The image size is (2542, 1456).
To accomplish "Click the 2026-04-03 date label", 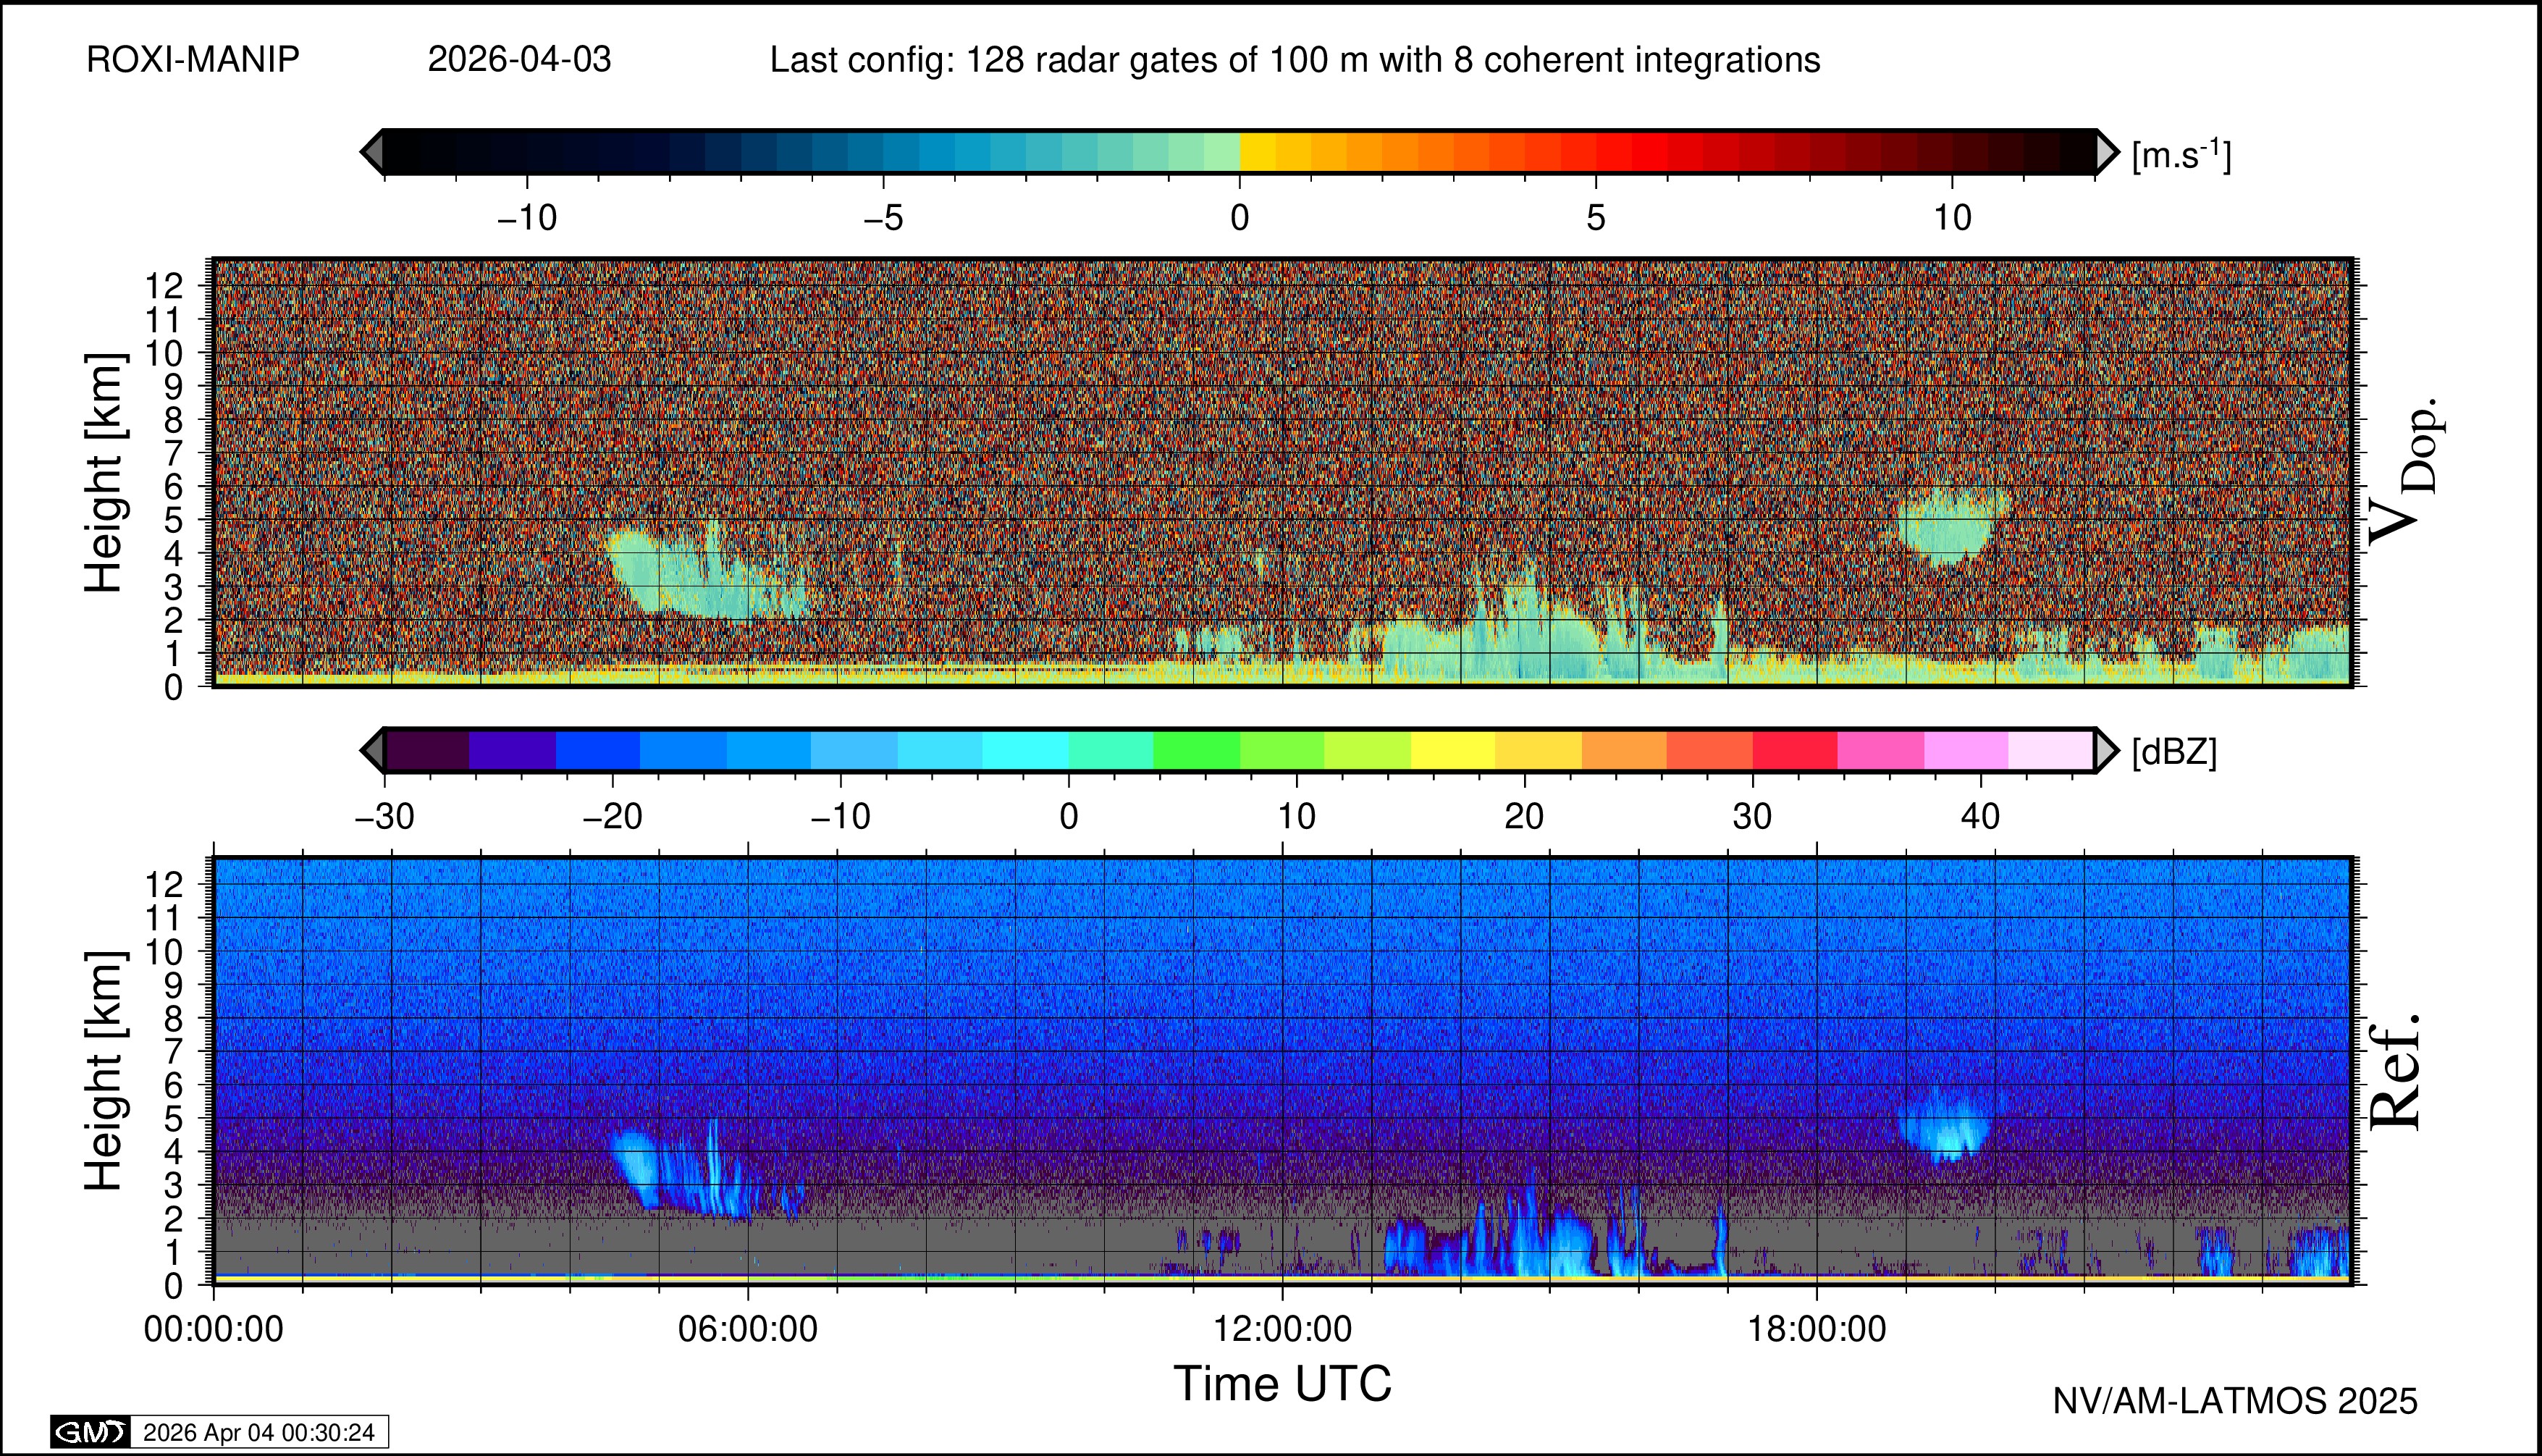I will coord(519,60).
